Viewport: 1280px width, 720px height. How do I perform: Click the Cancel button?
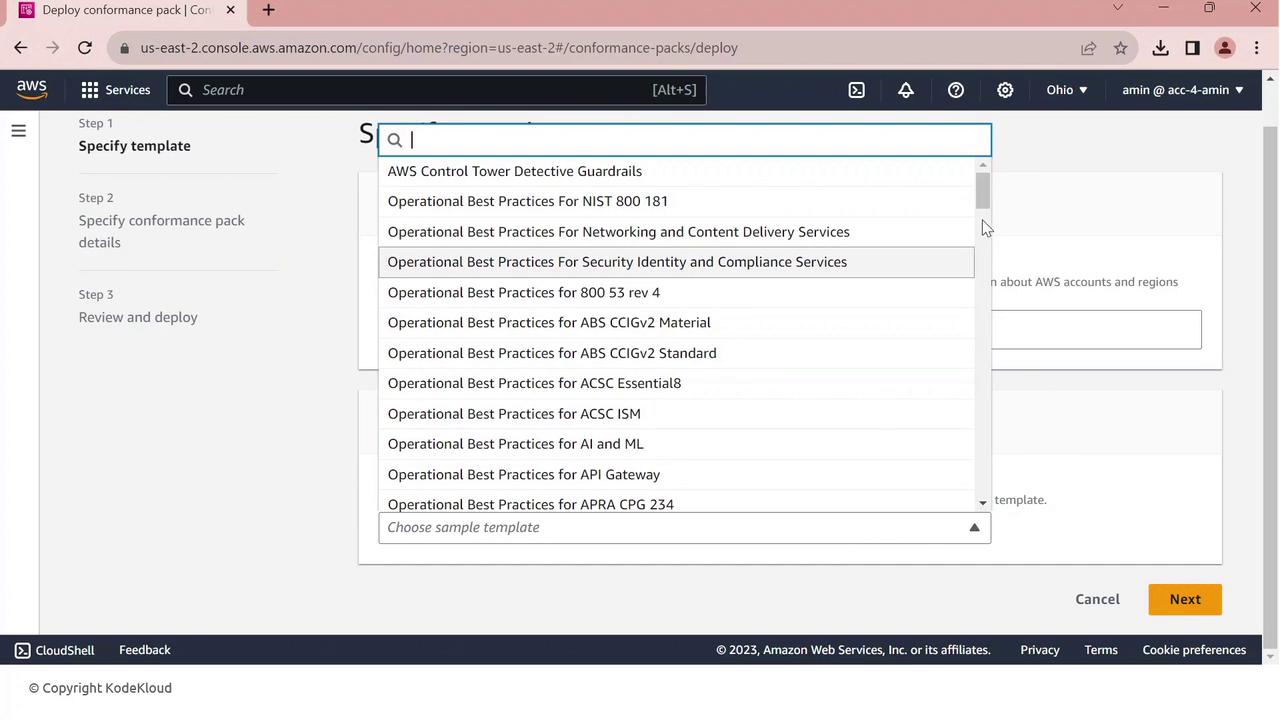(1097, 599)
